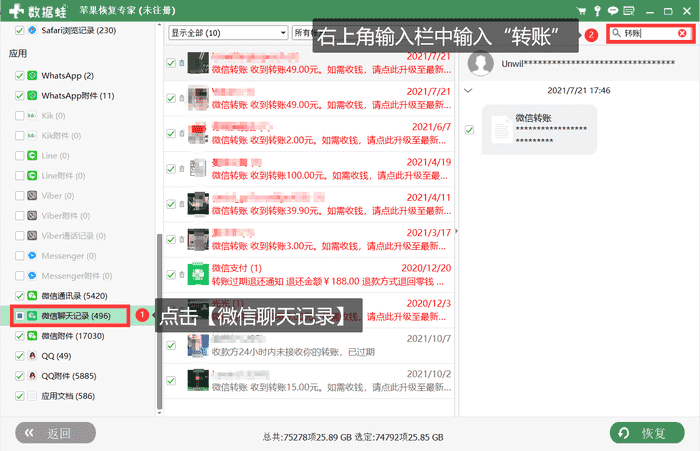This screenshot has width=700, height=451.
Task: Check the Viber通话记录 (0) checkbox
Action: [x=20, y=236]
